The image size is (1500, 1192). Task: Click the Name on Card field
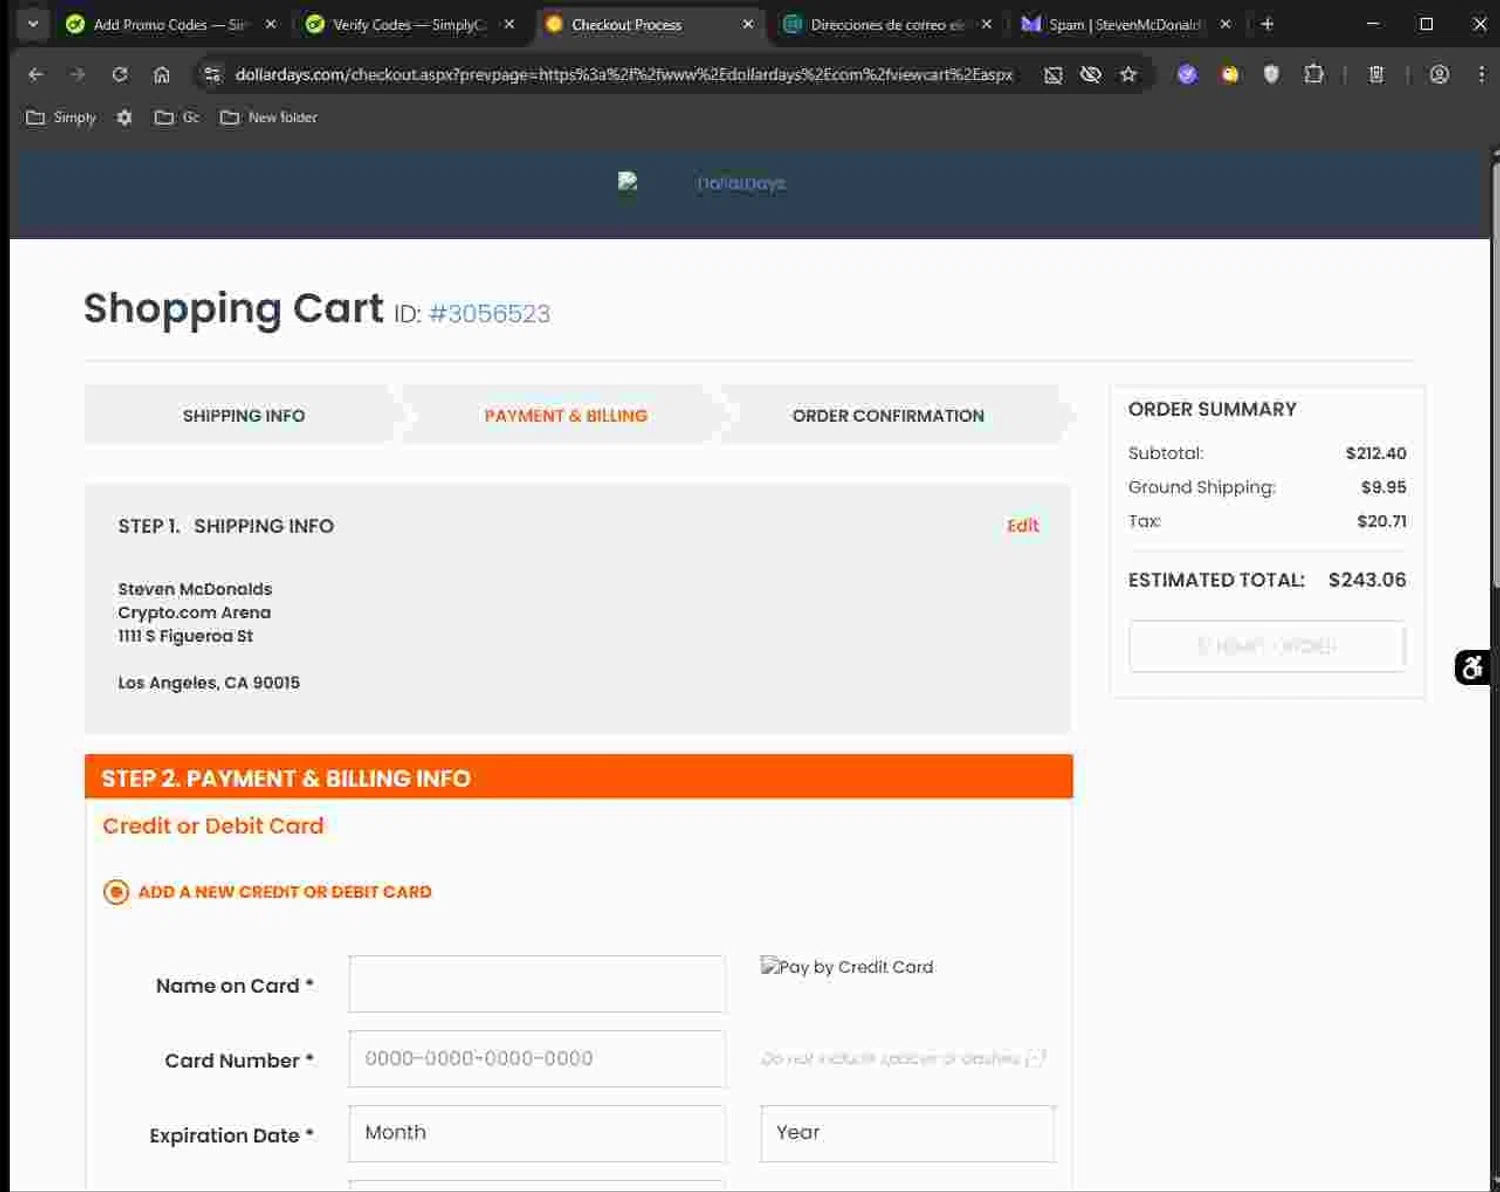(x=537, y=984)
